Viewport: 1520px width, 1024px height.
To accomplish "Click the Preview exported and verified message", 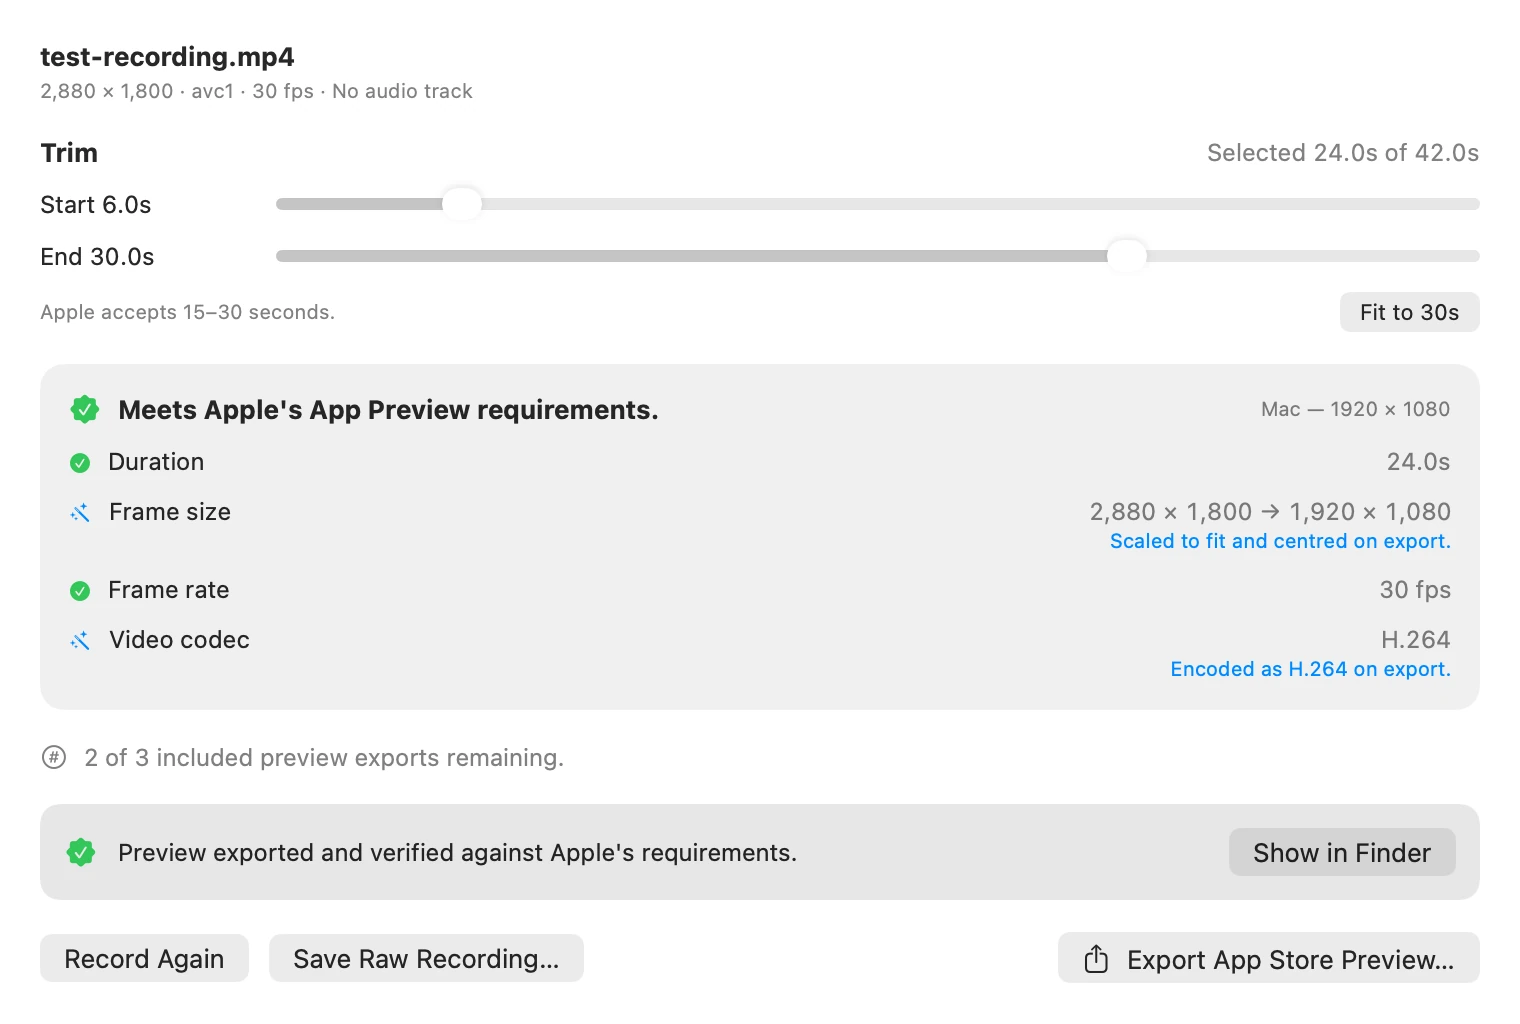I will (x=458, y=853).
